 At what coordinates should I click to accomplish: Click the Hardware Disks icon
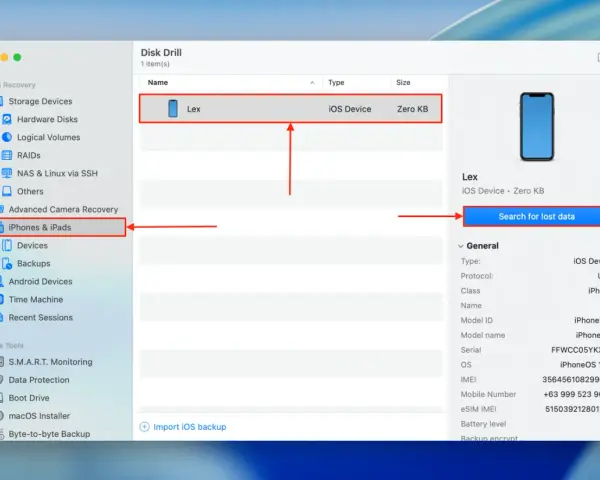[7, 119]
